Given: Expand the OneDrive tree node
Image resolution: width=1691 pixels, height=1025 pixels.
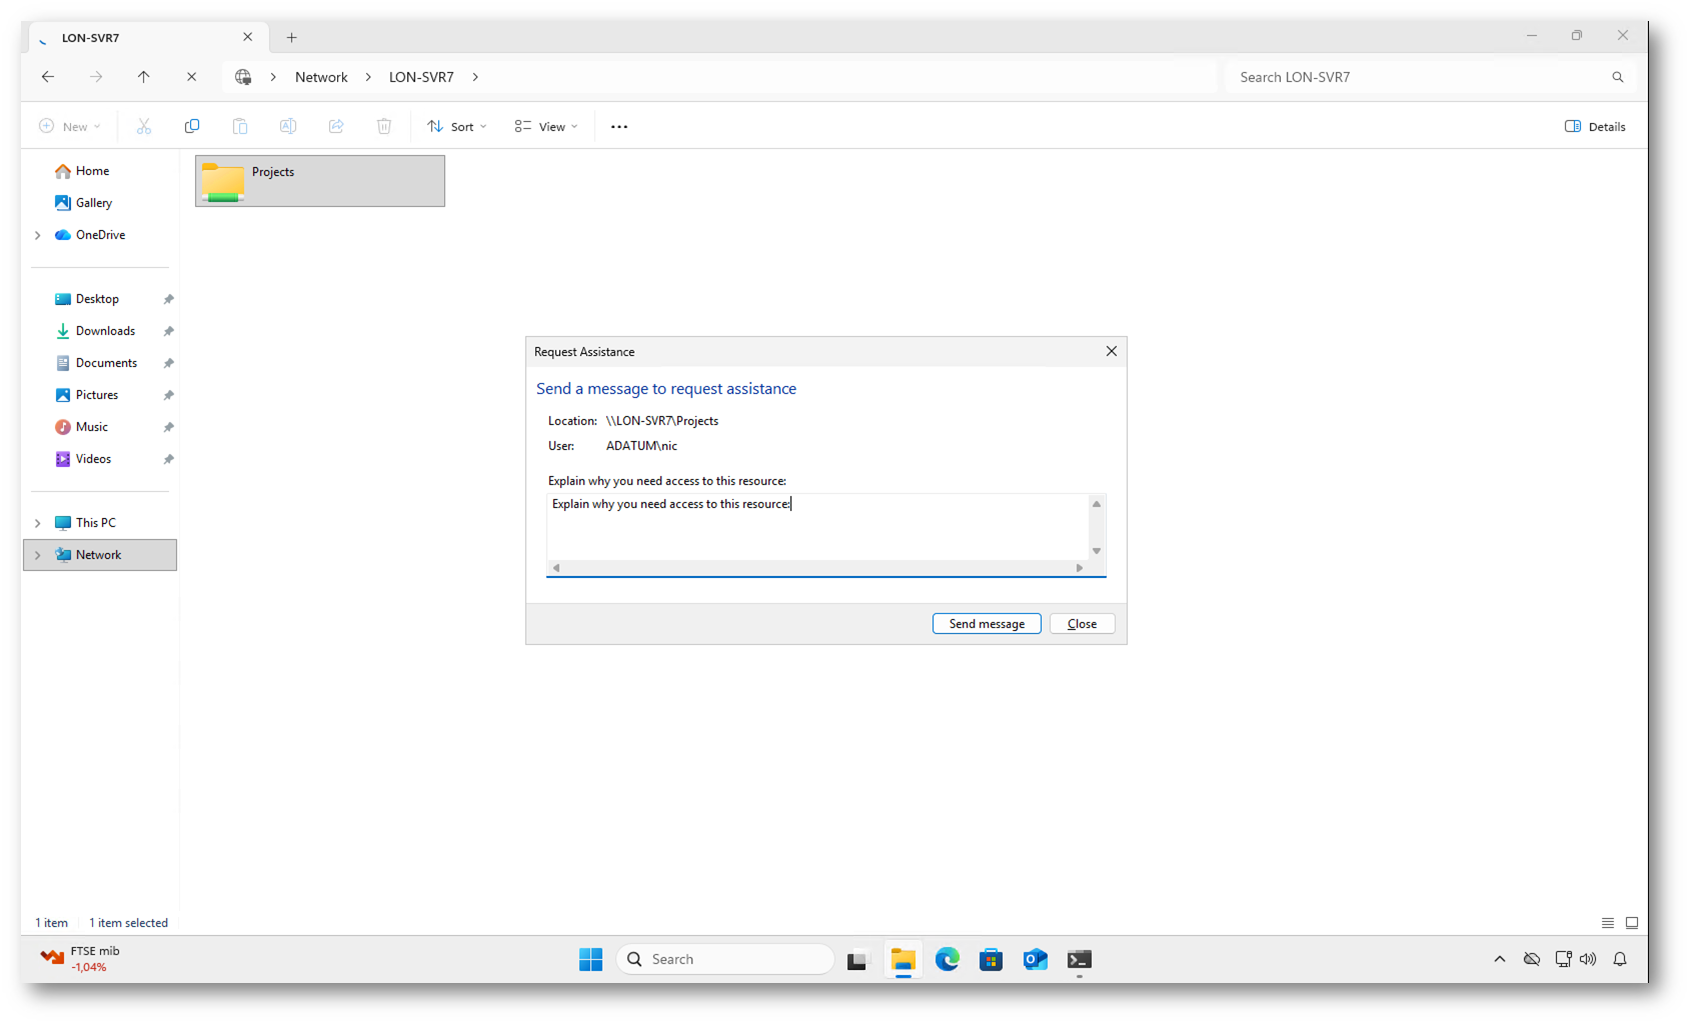Looking at the screenshot, I should point(38,235).
